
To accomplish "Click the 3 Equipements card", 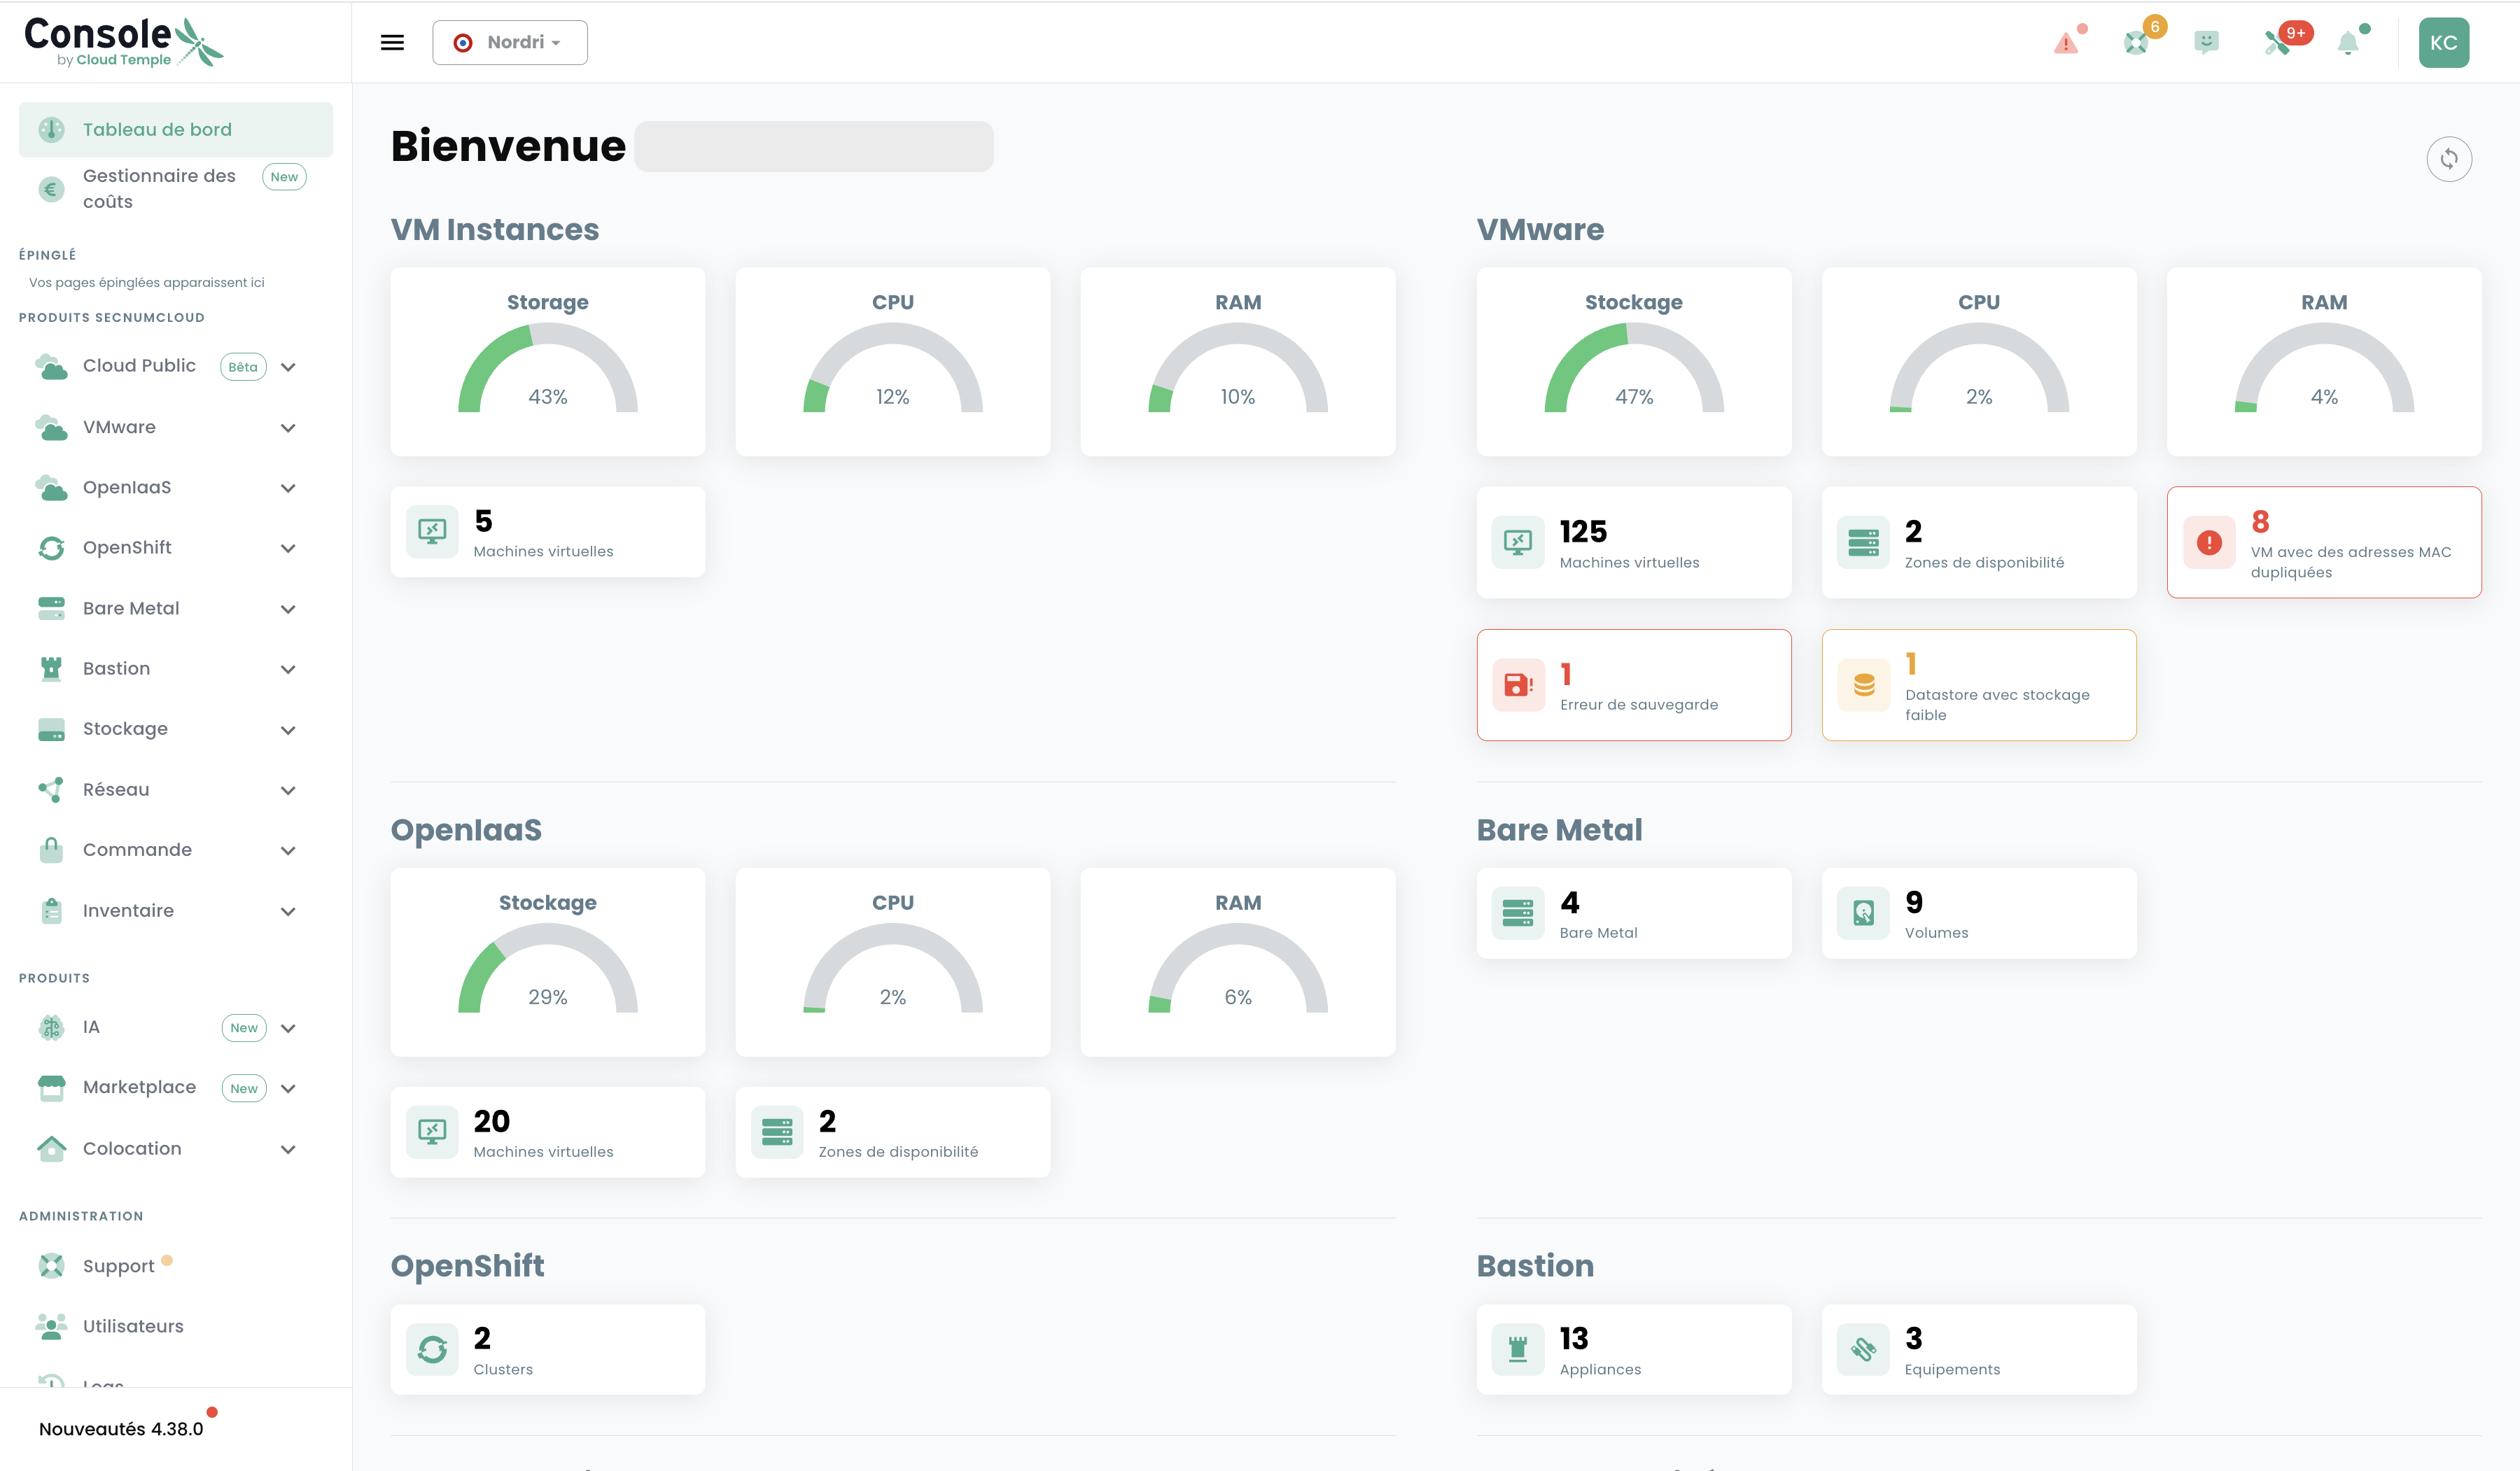I will point(1979,1350).
